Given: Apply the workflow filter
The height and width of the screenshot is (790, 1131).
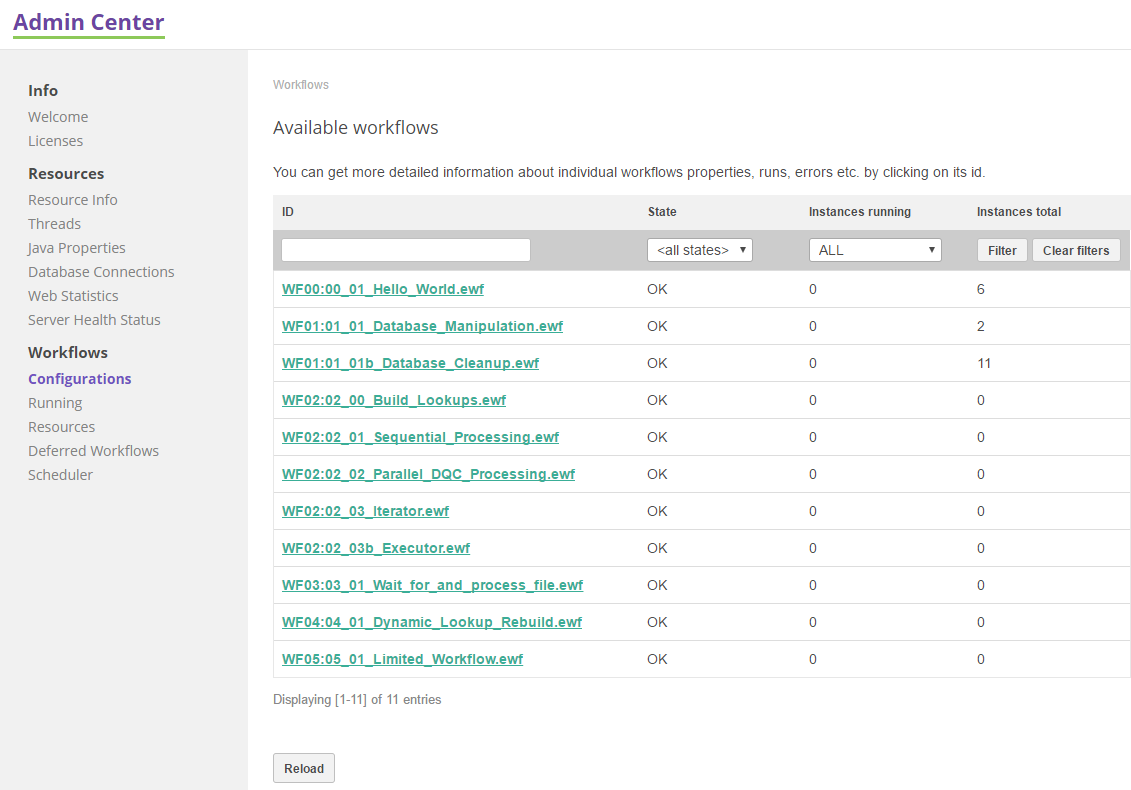Looking at the screenshot, I should coord(1002,249).
